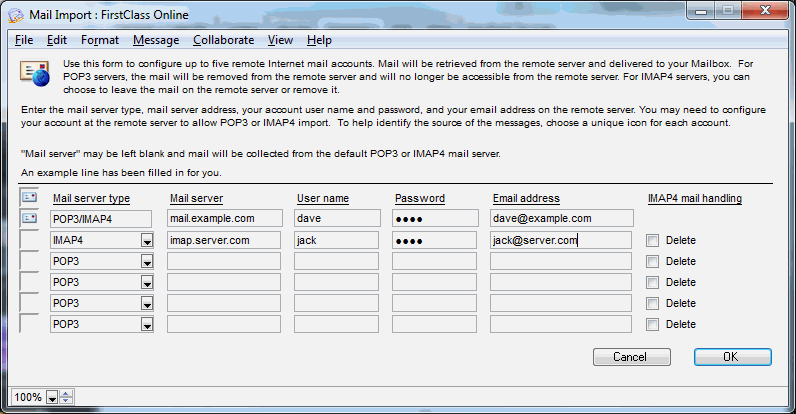The width and height of the screenshot is (796, 414).
Task: Enable Delete checkbox for imap.server.com row
Action: (653, 240)
